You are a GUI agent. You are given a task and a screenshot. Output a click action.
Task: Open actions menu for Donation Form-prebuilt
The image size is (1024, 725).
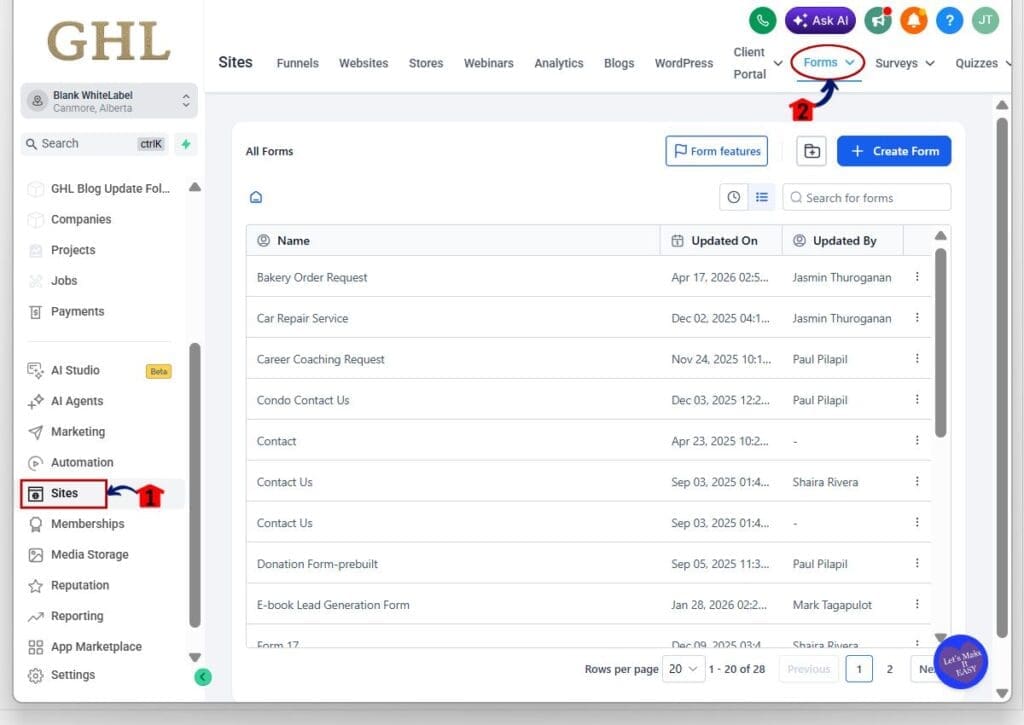(917, 564)
